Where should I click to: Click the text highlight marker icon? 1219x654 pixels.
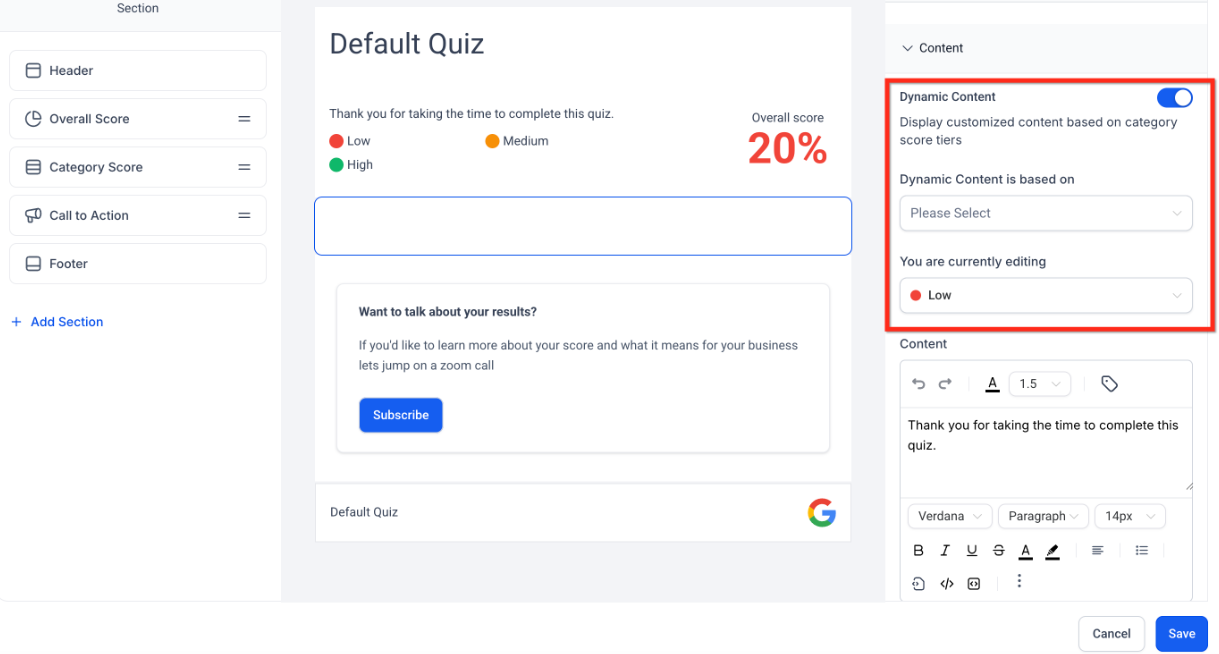1052,551
